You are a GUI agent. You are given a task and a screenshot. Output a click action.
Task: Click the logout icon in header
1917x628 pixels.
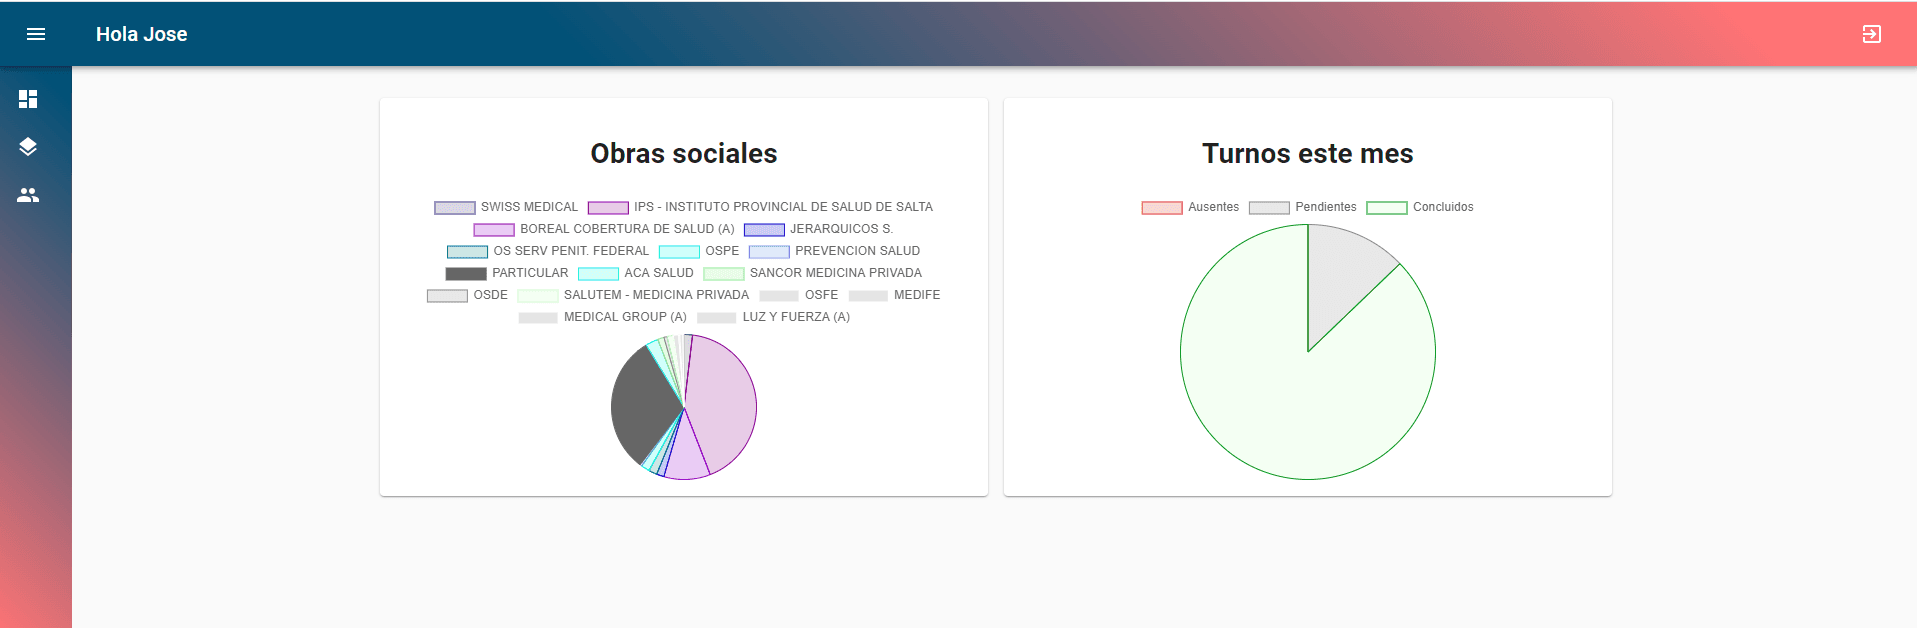1871,34
